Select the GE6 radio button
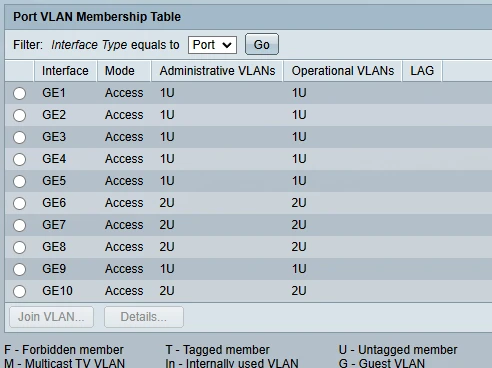This screenshot has width=492, height=368. click(x=19, y=203)
